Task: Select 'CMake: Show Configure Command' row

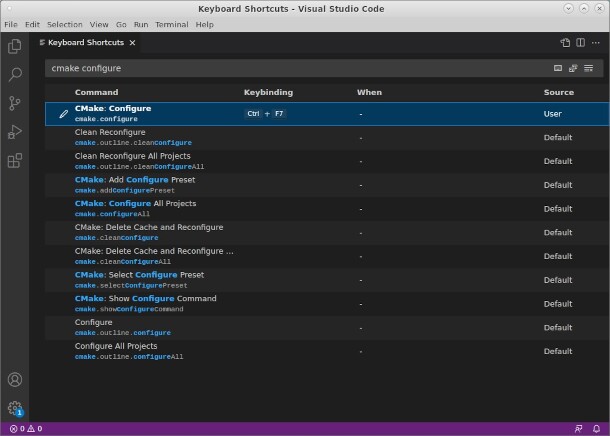Action: (327, 304)
